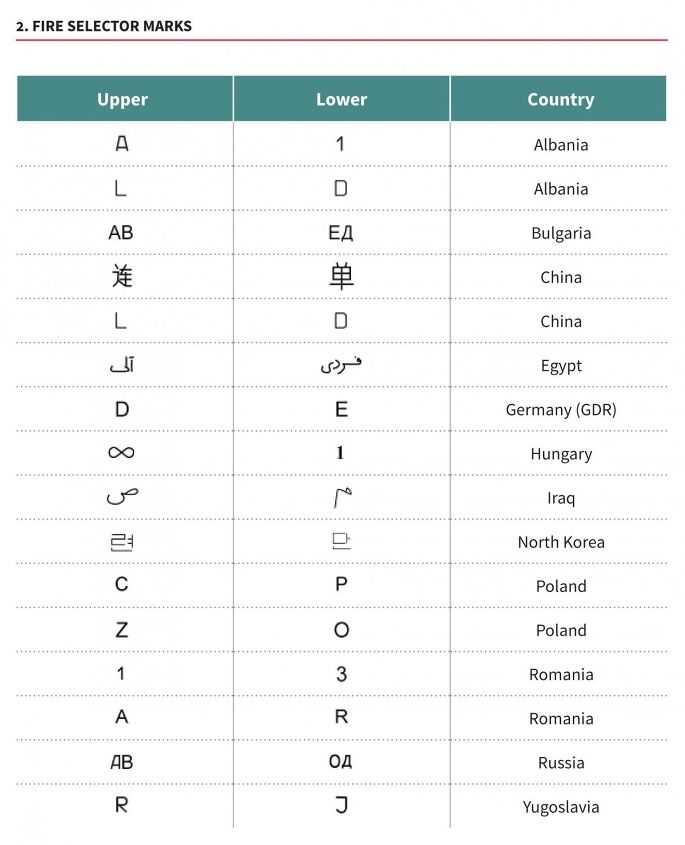The width and height of the screenshot is (685, 845).
Task: Click the "Lower" column header
Action: (341, 99)
